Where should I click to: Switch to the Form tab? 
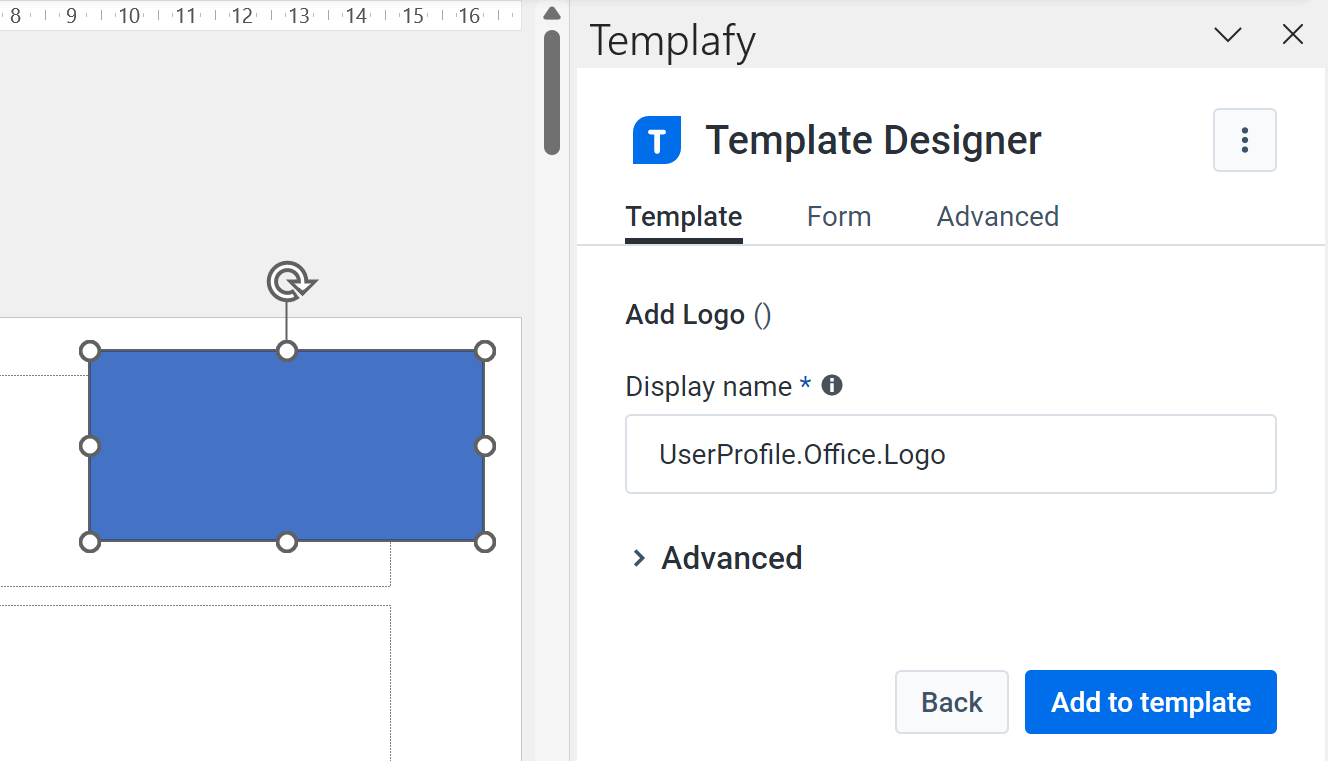click(838, 216)
